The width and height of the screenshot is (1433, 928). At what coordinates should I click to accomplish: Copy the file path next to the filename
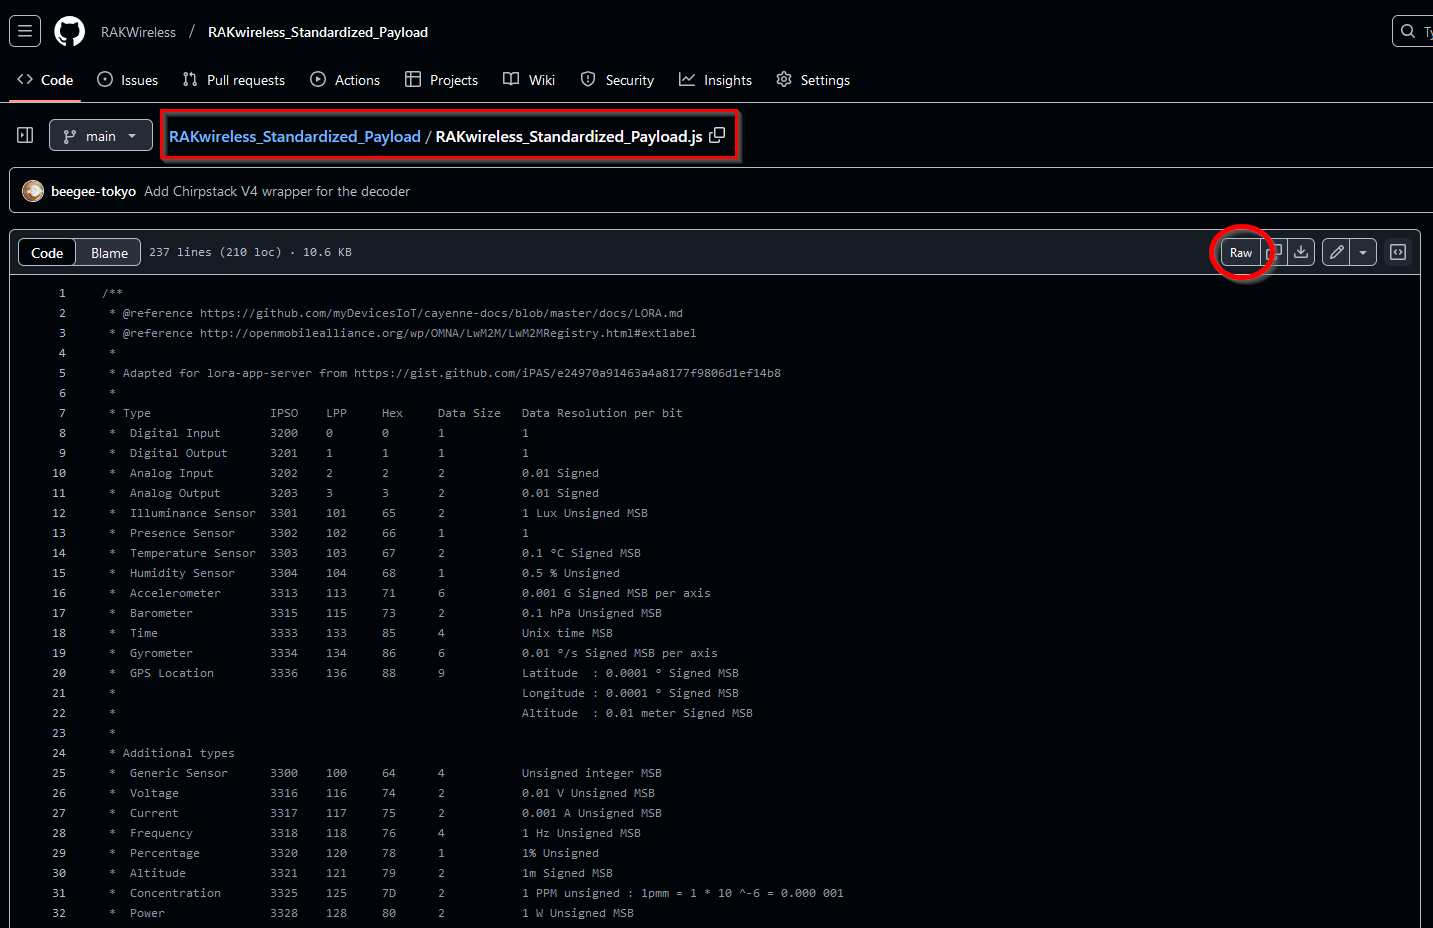(717, 134)
